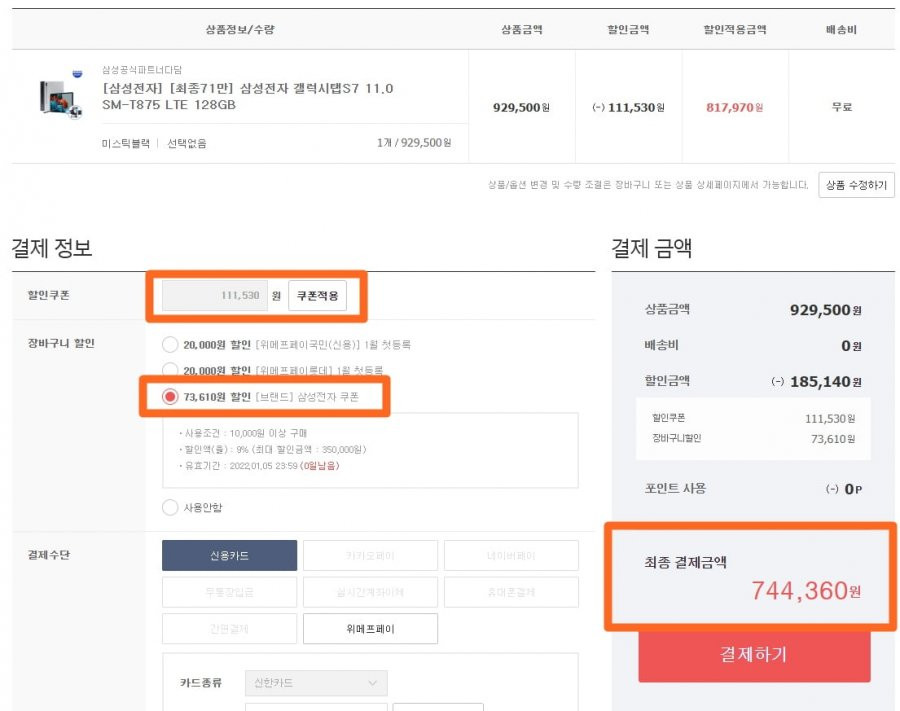The height and width of the screenshot is (711, 900).
Task: Select 위메프페이롯데 20,000원 할인 radio option
Action: 170,370
